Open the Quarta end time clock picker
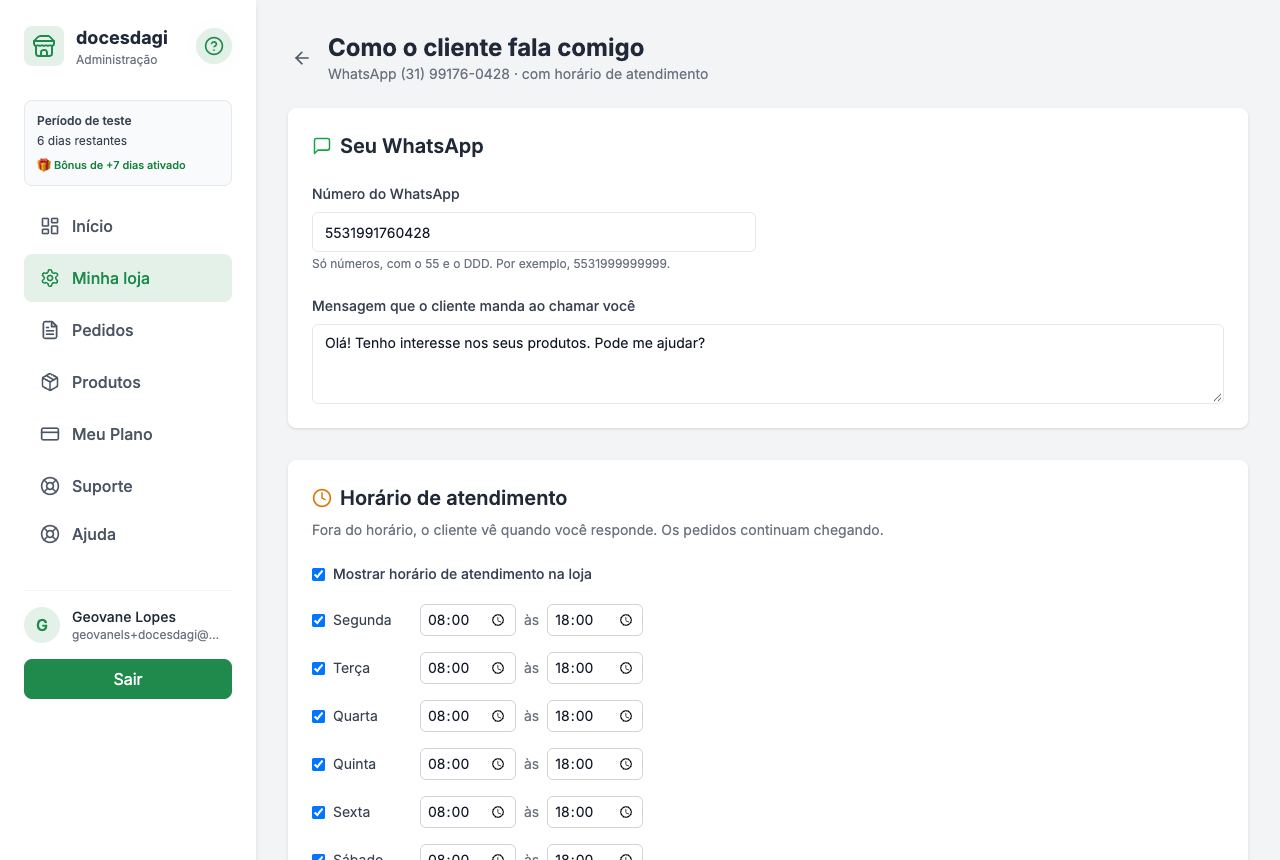 click(x=626, y=716)
